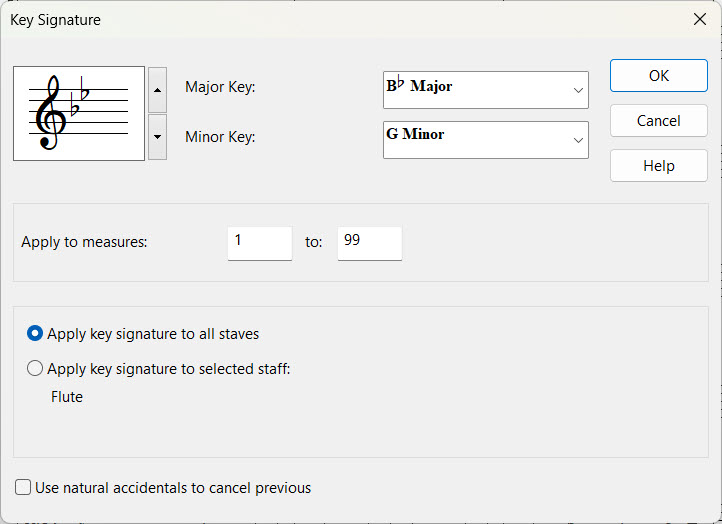
Task: Expand the G Minor key dropdown
Action: point(485,139)
